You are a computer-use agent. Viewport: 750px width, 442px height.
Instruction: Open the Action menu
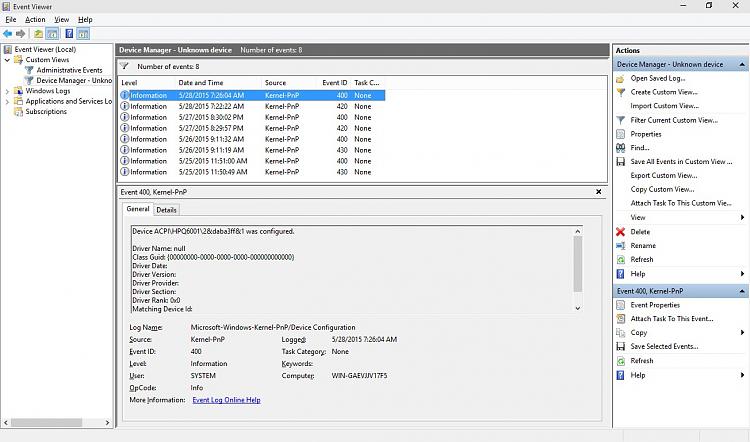tap(35, 19)
